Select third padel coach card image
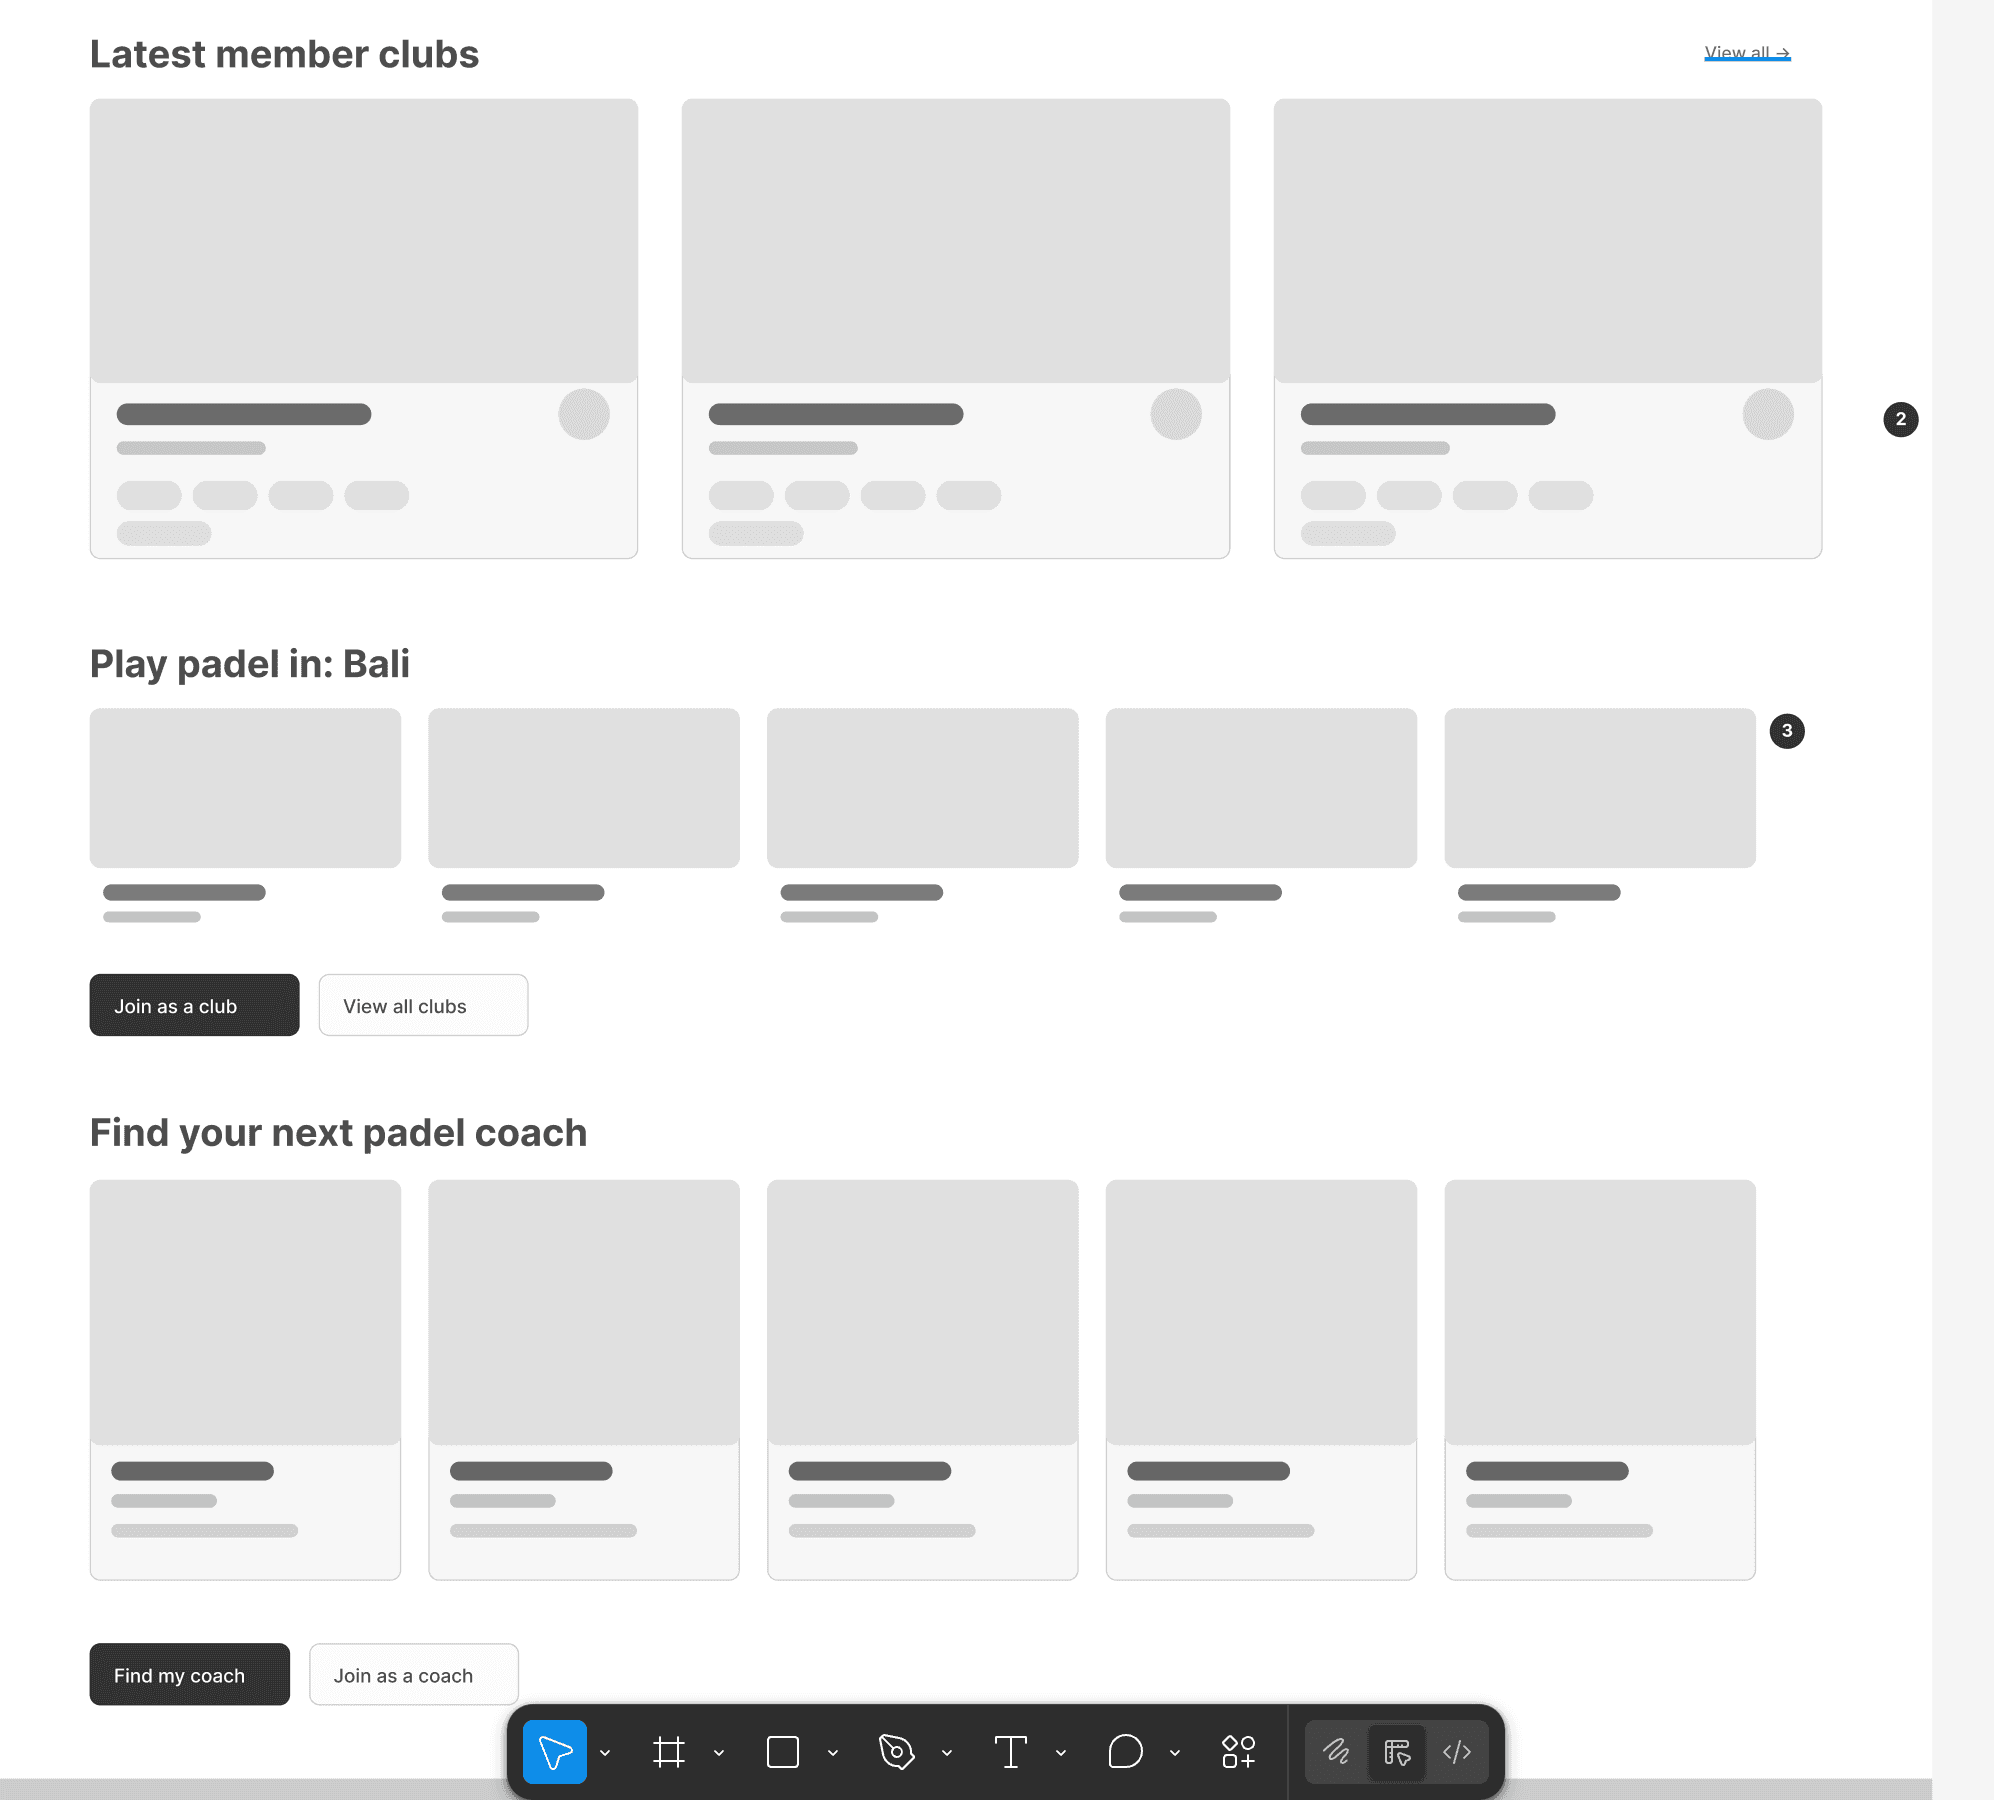This screenshot has height=1800, width=1994. [922, 1312]
